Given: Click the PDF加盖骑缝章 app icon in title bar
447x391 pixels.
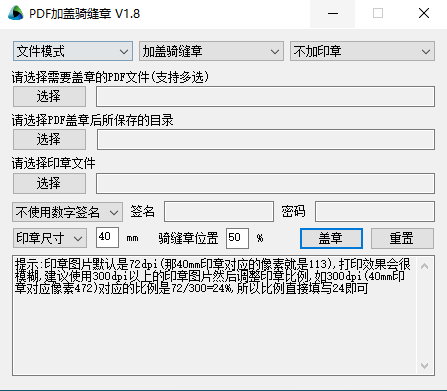Looking at the screenshot, I should click(16, 14).
